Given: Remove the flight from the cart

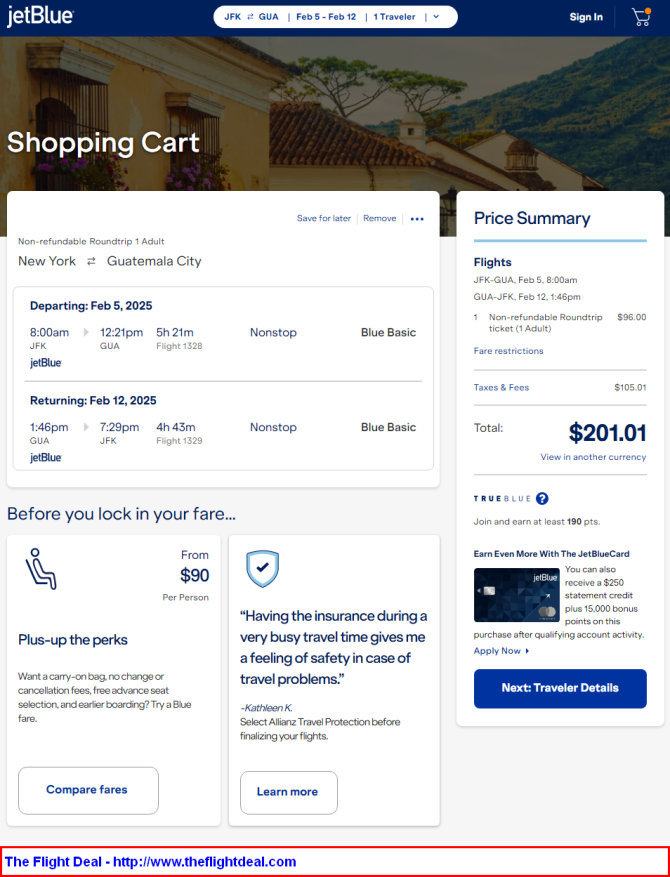Looking at the screenshot, I should click(x=380, y=218).
